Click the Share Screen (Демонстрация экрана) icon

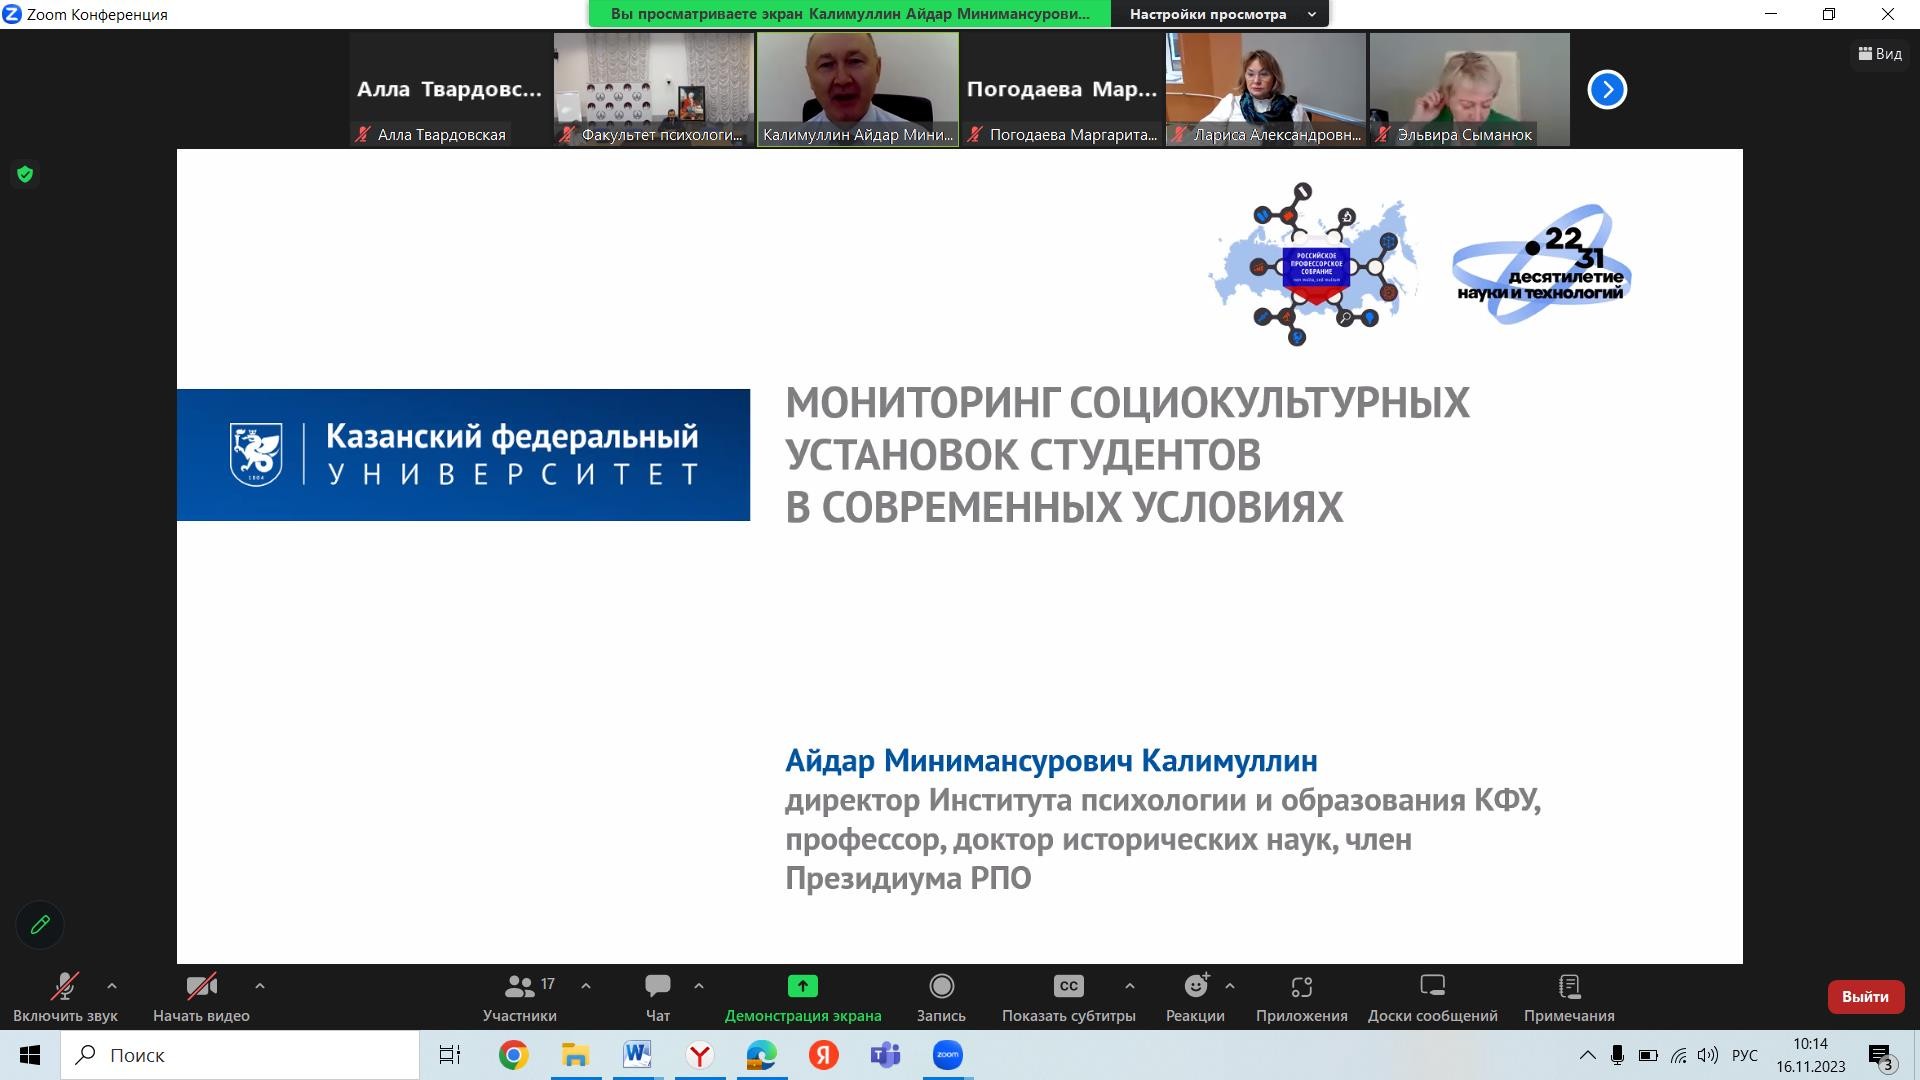tap(802, 987)
